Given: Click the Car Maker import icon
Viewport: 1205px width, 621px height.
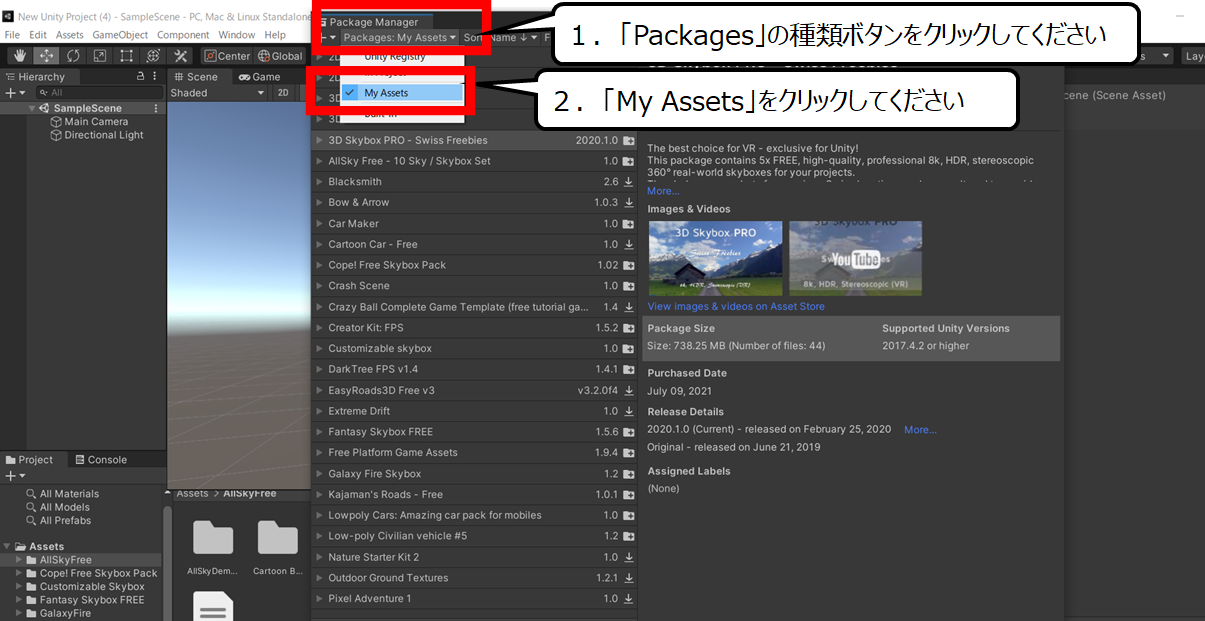Looking at the screenshot, I should [x=628, y=224].
